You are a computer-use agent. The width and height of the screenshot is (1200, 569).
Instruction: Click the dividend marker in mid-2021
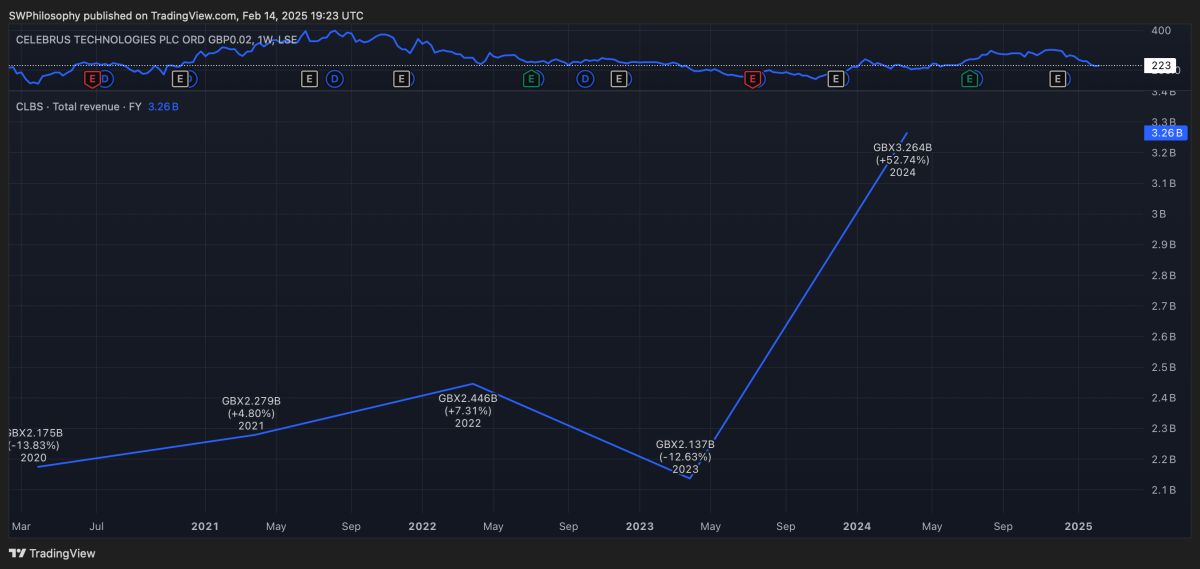(334, 78)
